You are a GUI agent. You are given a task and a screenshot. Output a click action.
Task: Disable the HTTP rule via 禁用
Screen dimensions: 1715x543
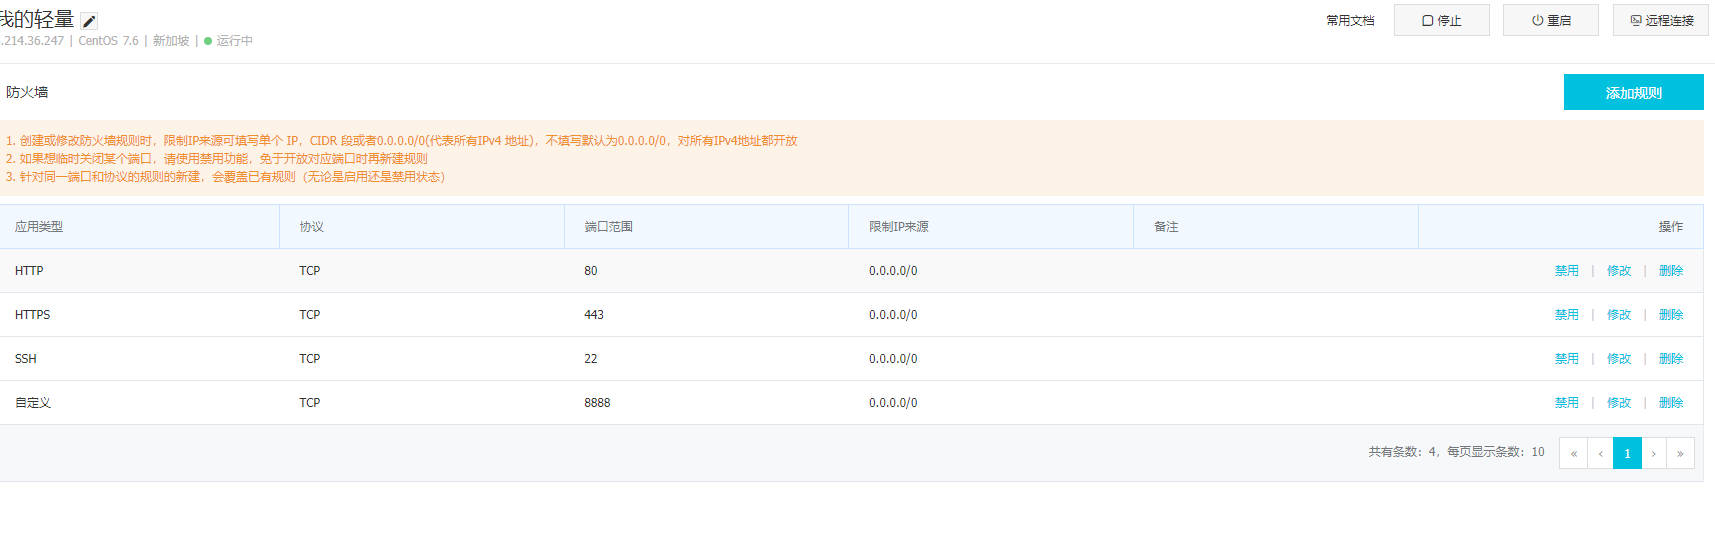point(1566,270)
